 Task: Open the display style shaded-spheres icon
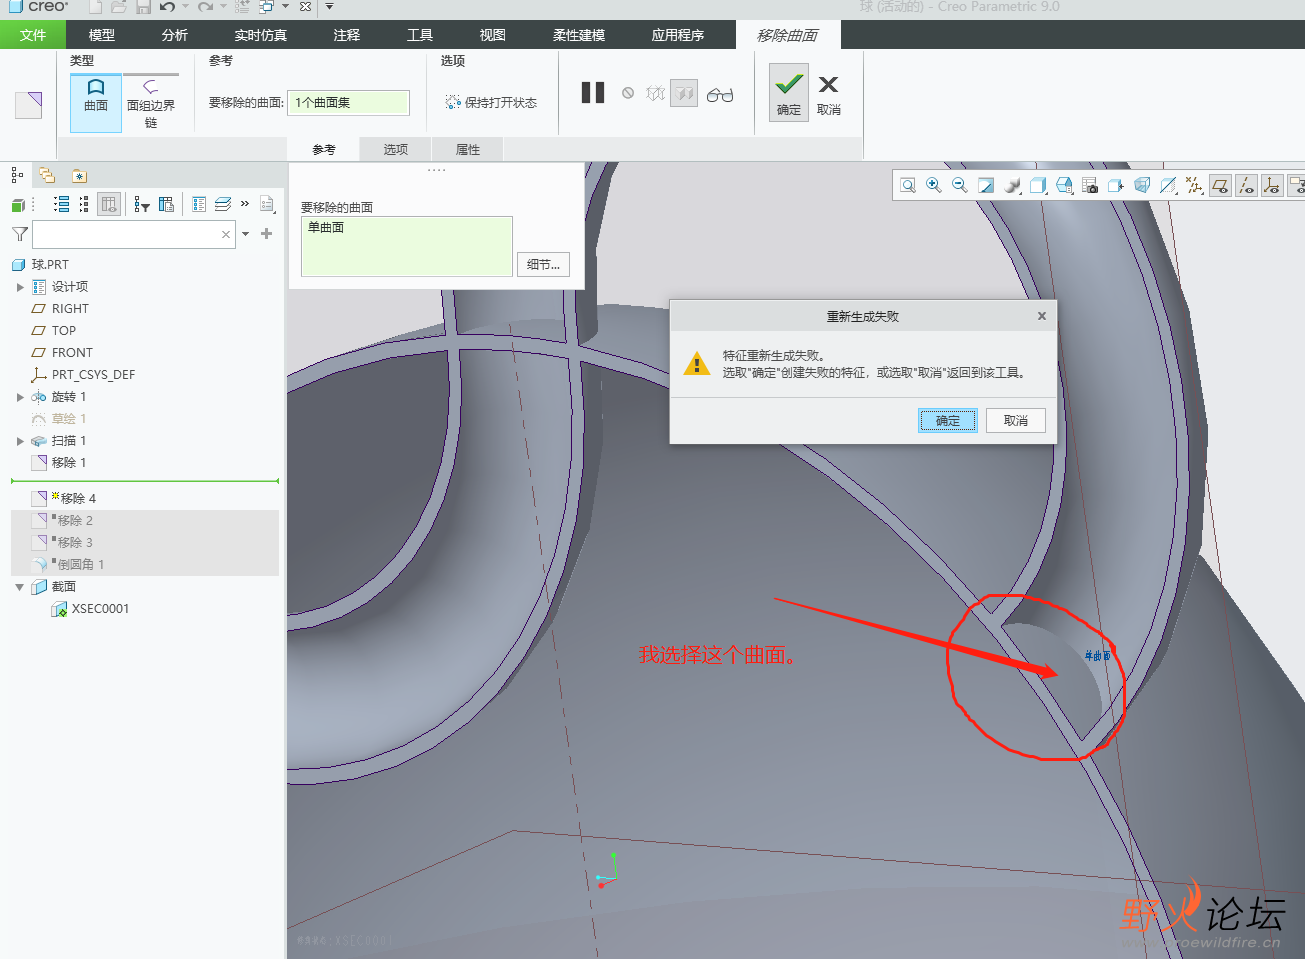pyautogui.click(x=1012, y=185)
